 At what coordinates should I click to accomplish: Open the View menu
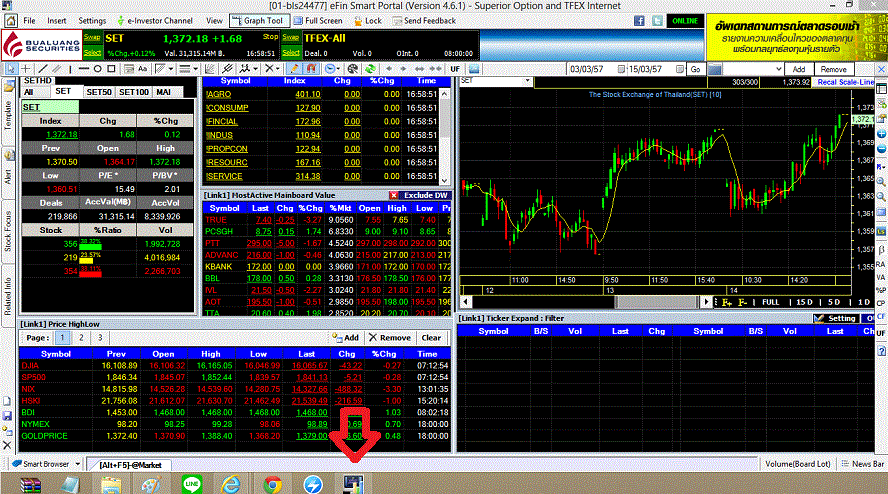click(x=214, y=21)
